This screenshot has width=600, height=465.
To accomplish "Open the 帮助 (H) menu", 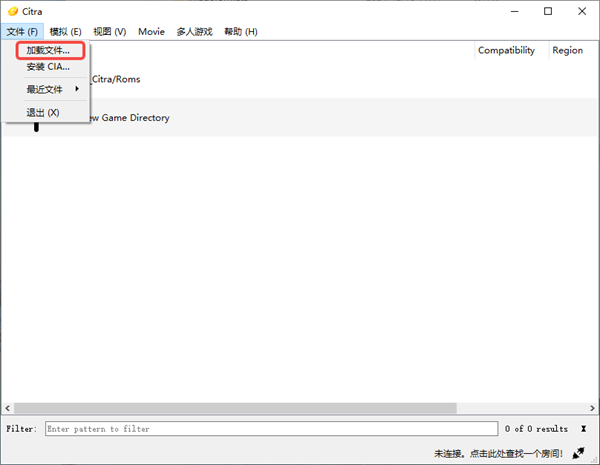I will click(241, 32).
